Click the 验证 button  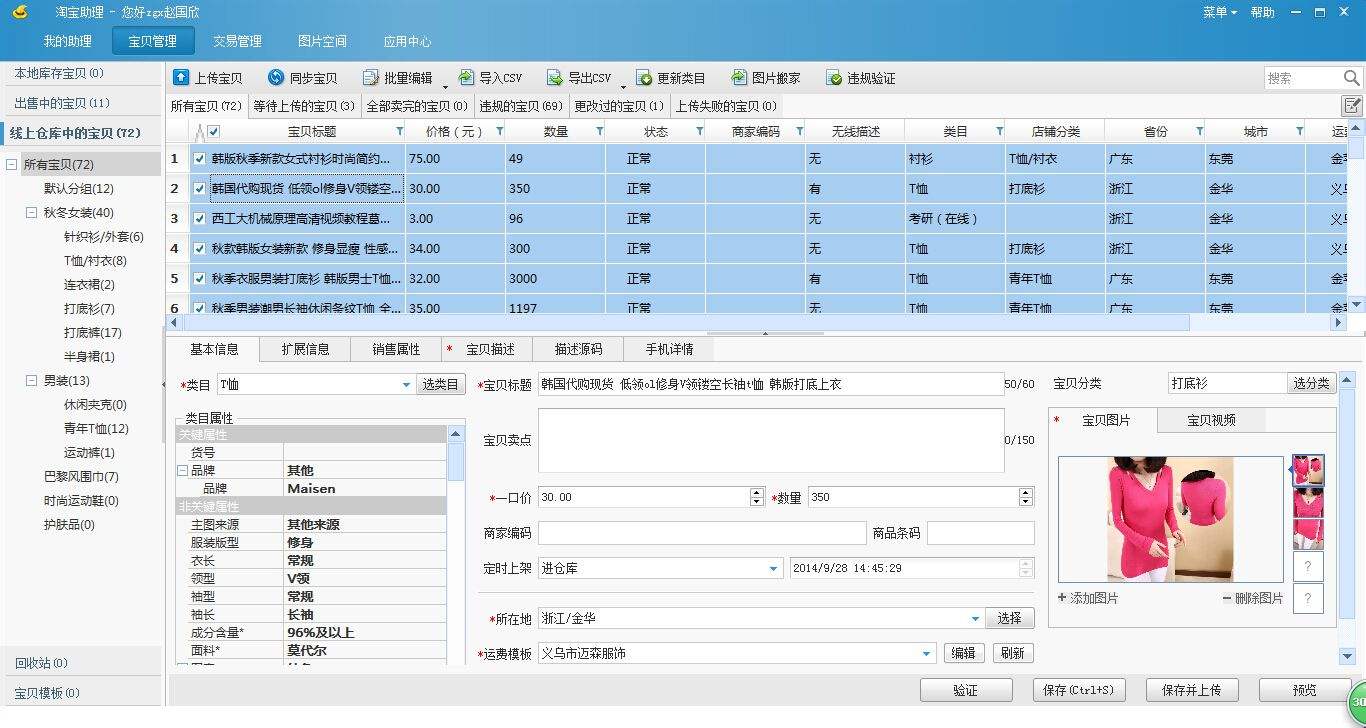(966, 689)
